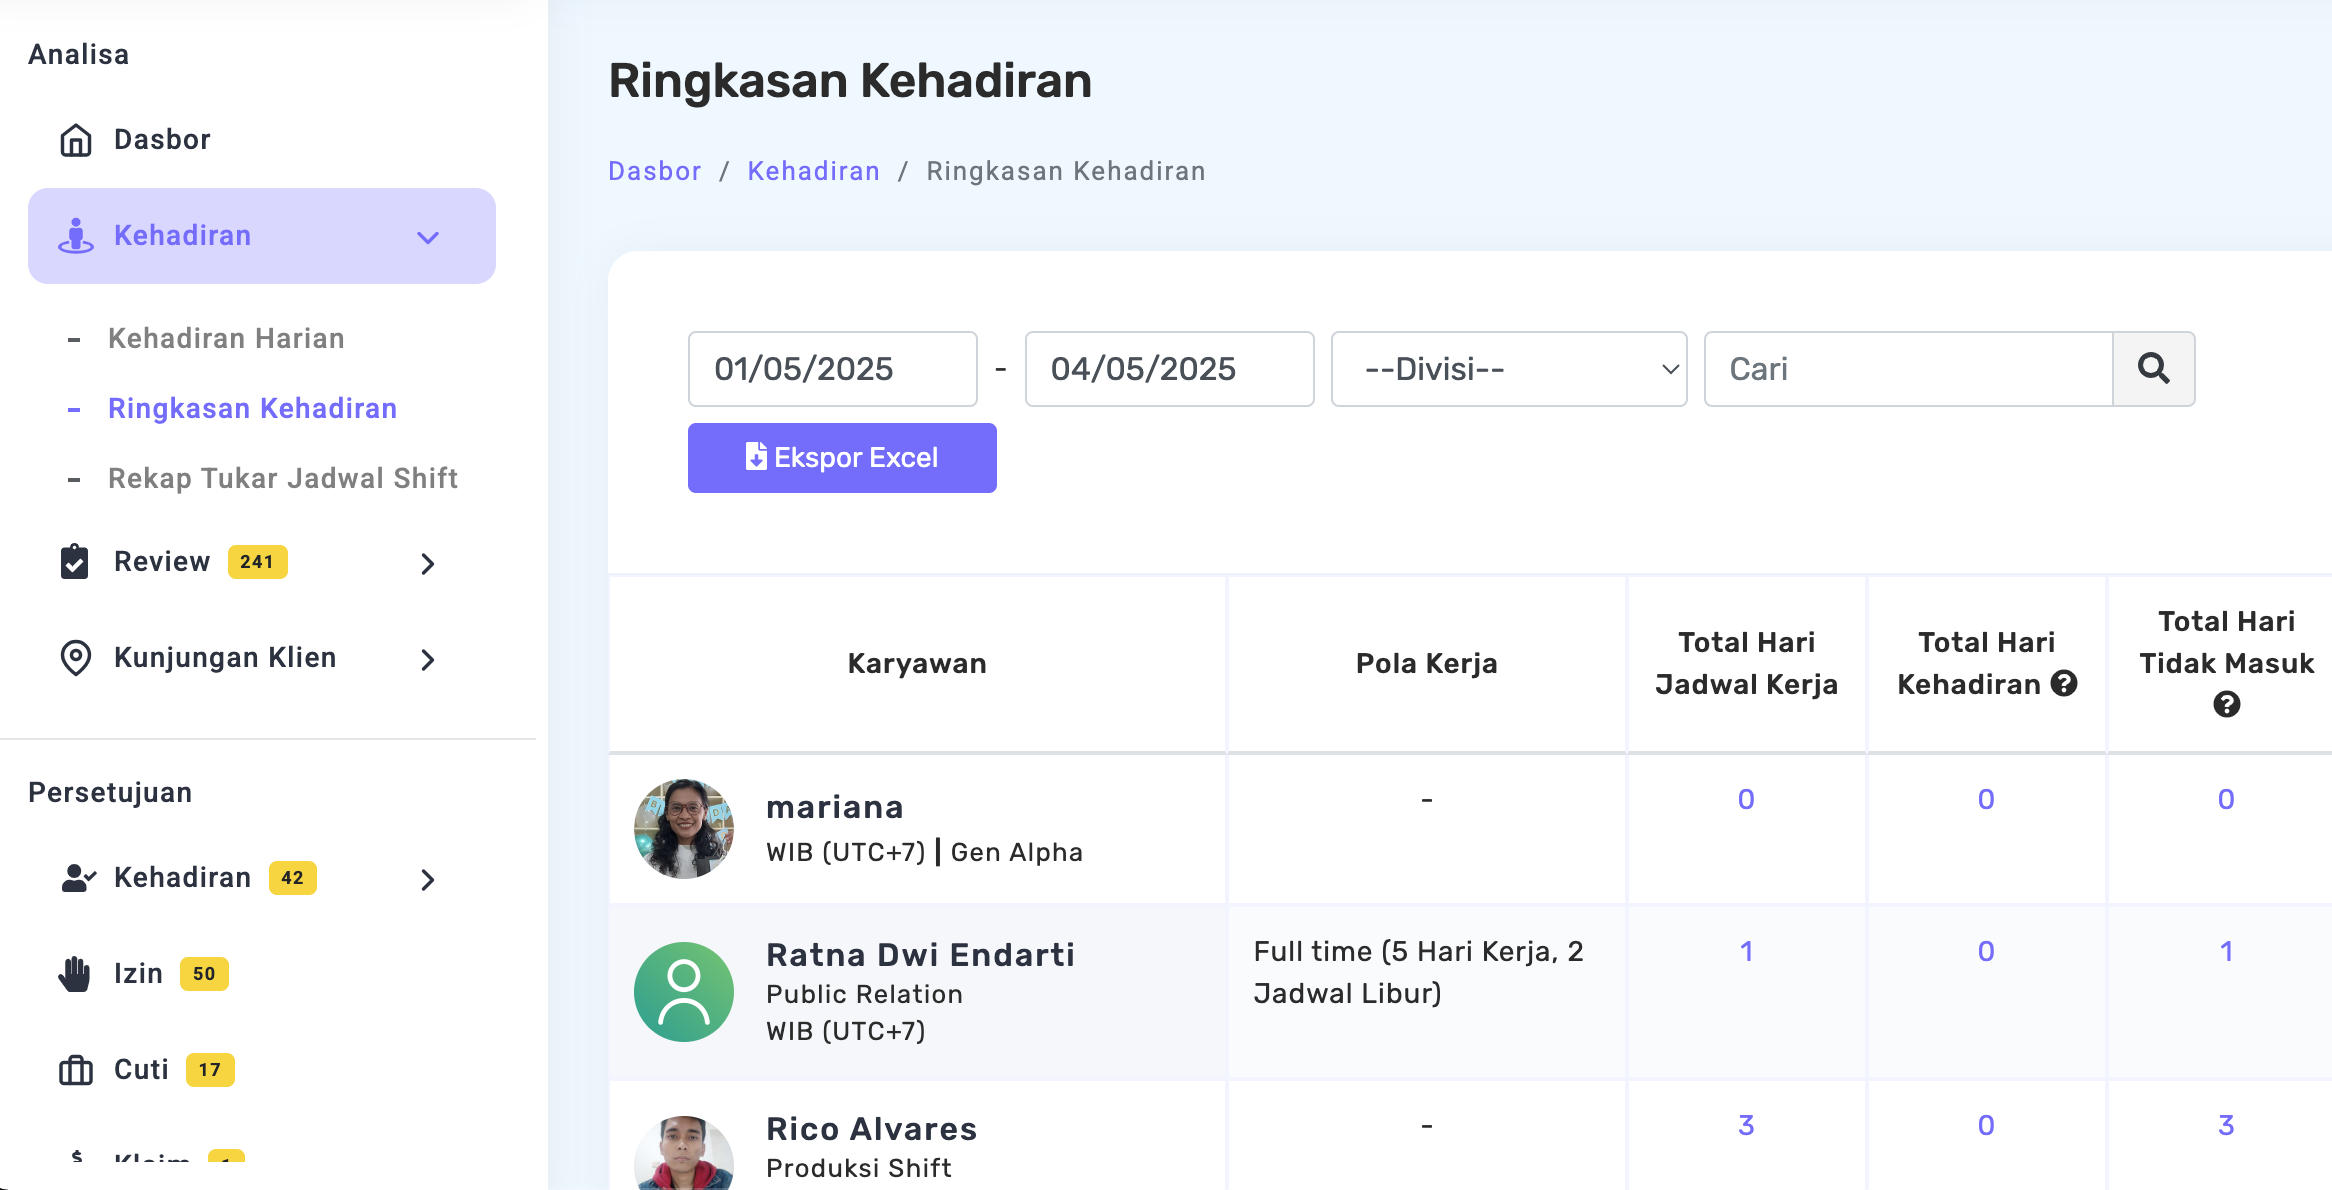Click the employee name Rico Alvares
2332x1190 pixels.
point(871,1129)
